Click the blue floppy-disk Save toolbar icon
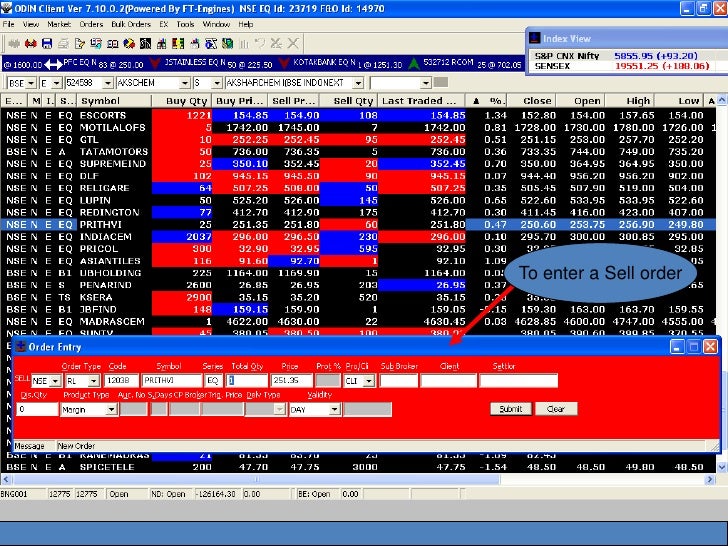 pyautogui.click(x=47, y=44)
